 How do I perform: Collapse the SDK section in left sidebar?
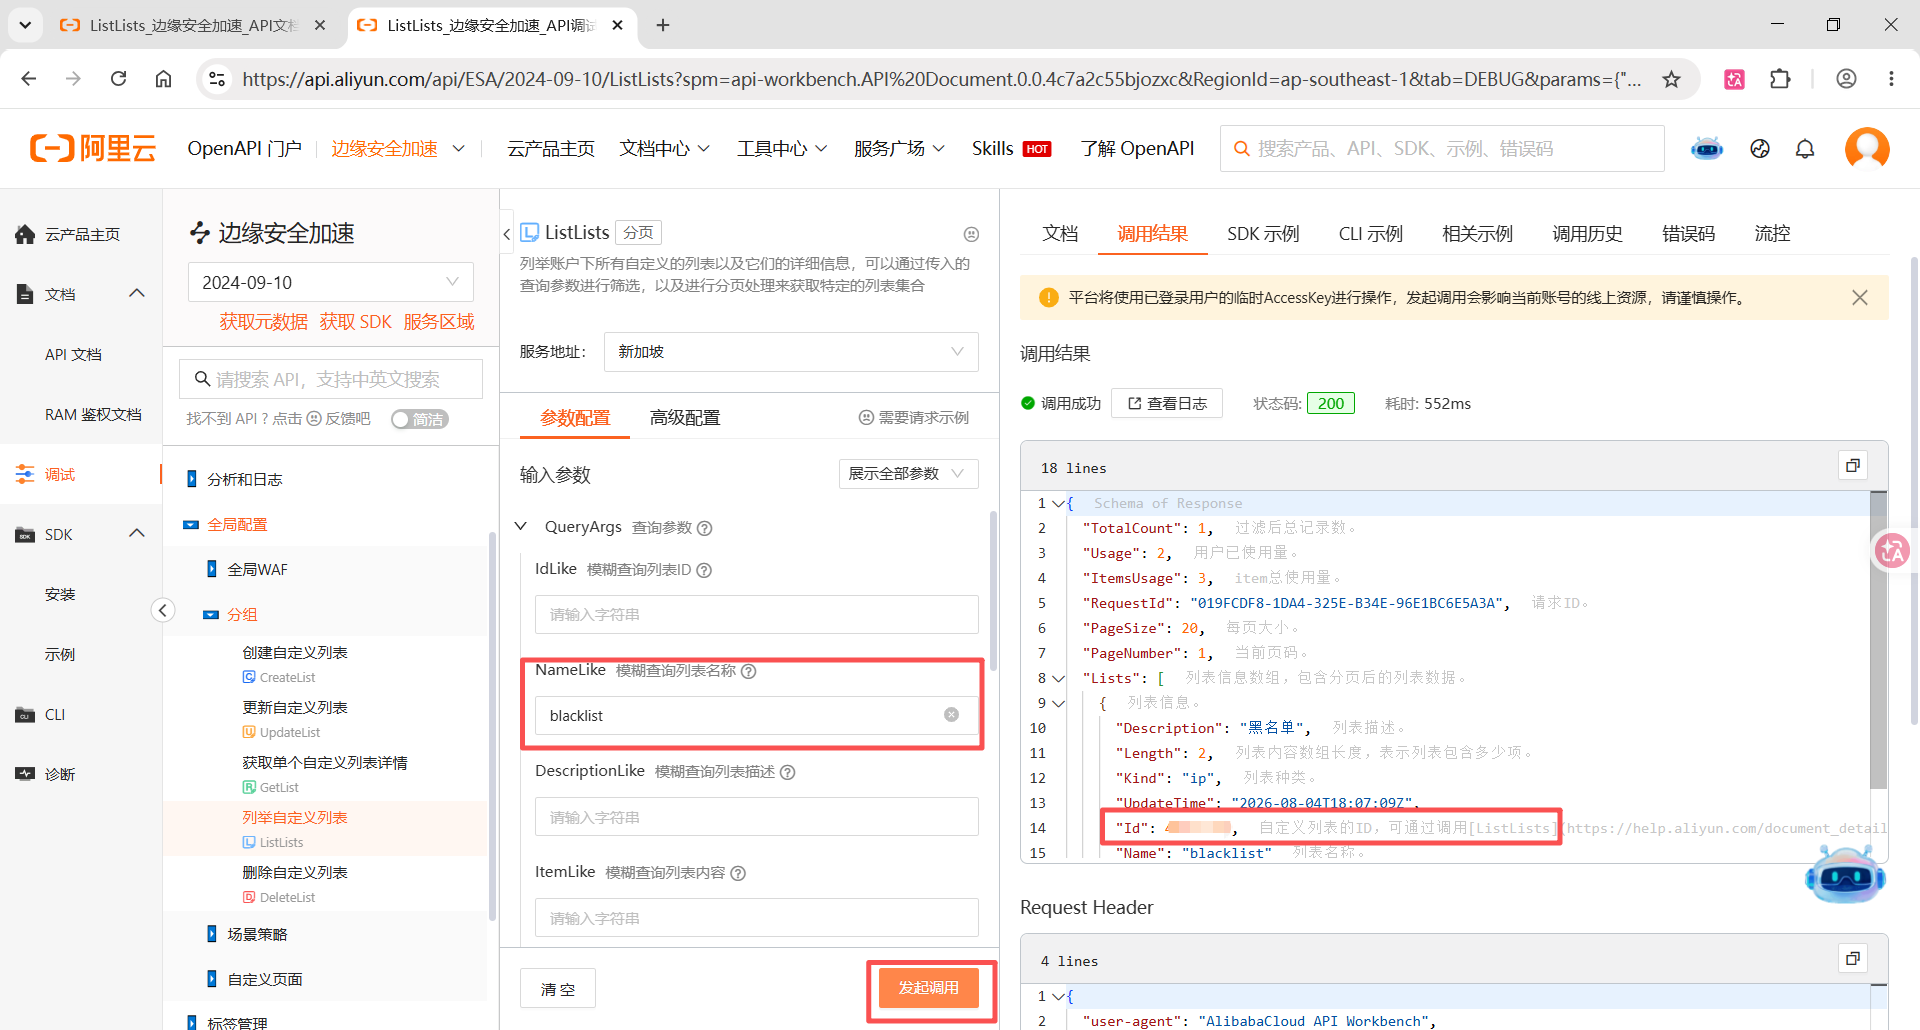tap(137, 533)
